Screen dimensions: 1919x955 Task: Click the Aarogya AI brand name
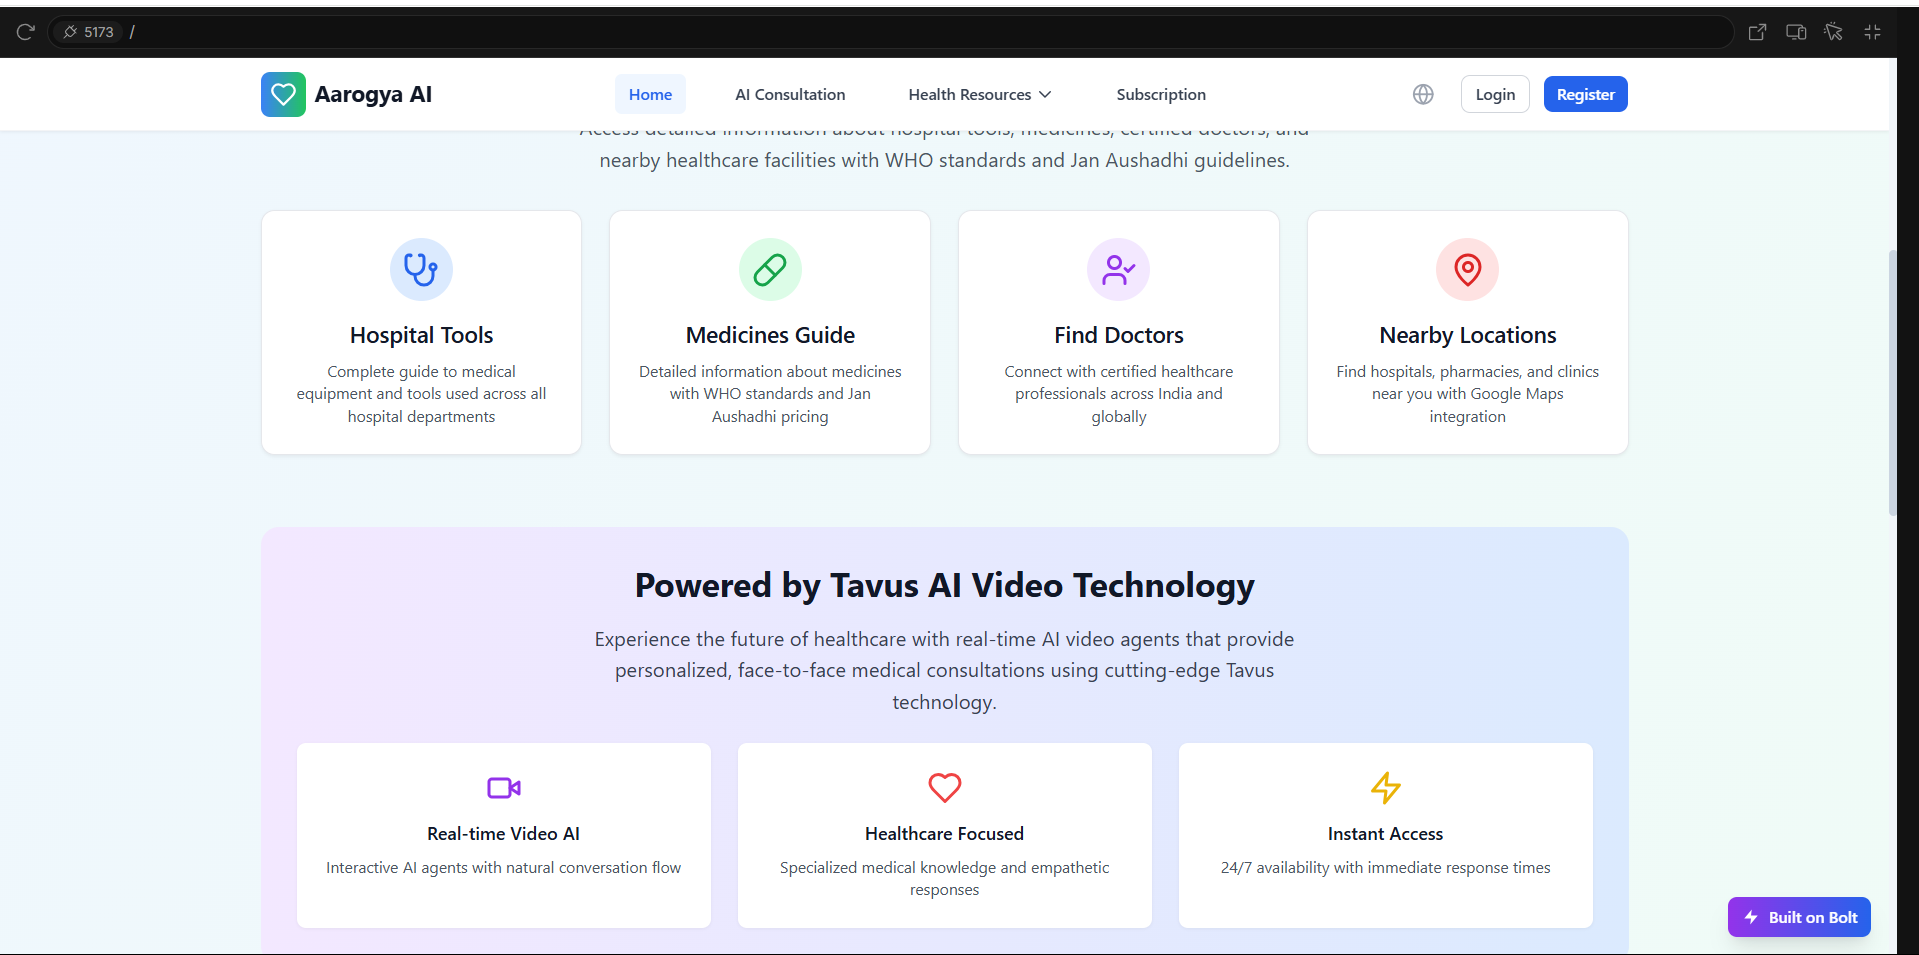[x=373, y=94]
